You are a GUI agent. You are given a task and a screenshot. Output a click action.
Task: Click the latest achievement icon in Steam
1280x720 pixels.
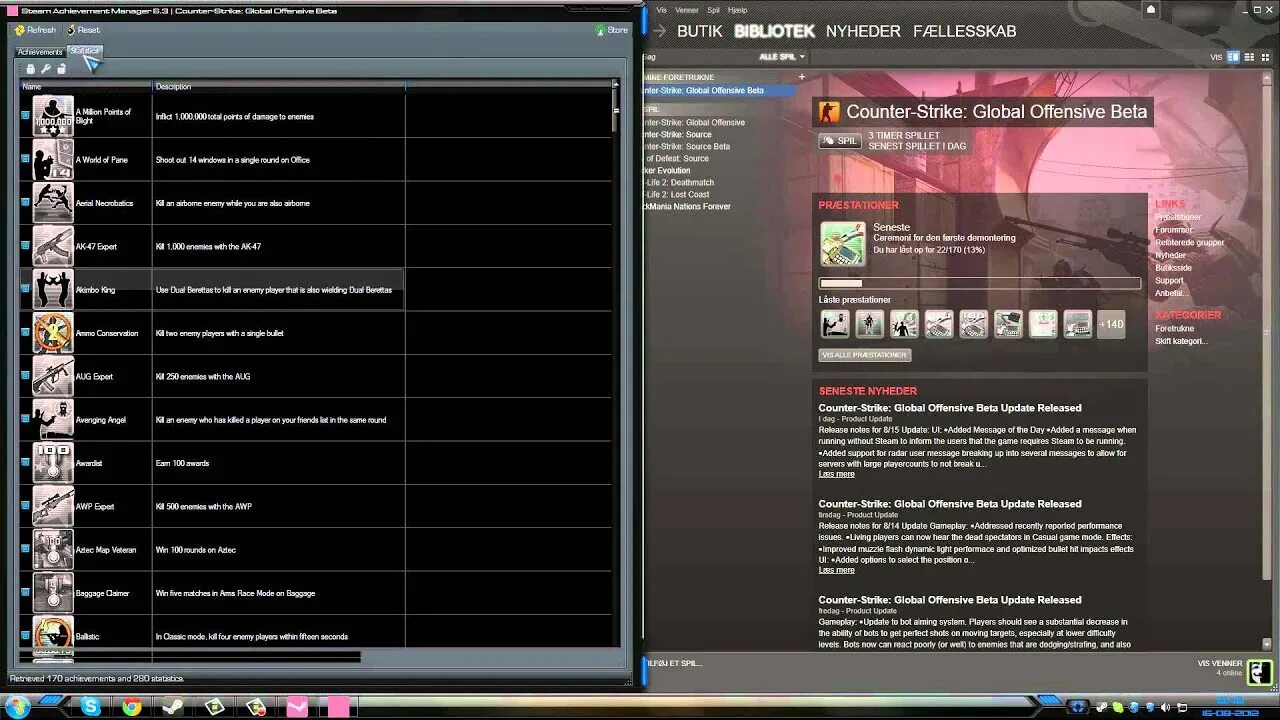coord(843,243)
